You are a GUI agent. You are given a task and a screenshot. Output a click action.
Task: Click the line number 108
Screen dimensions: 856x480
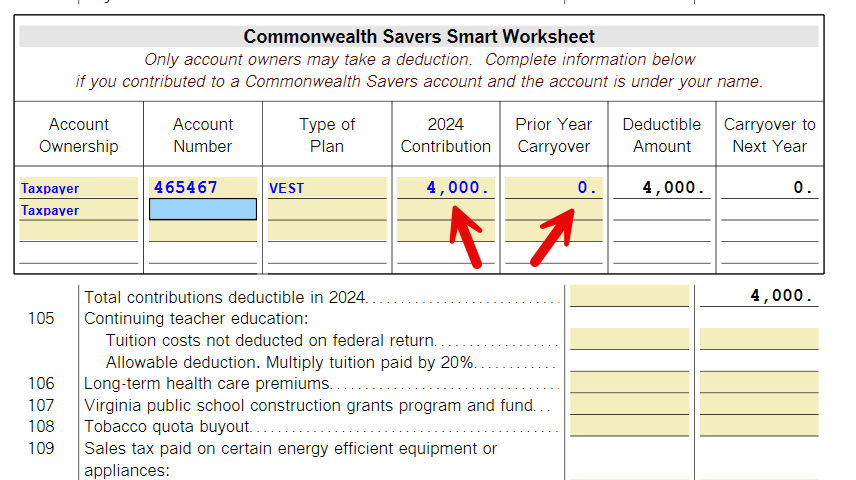tap(41, 426)
